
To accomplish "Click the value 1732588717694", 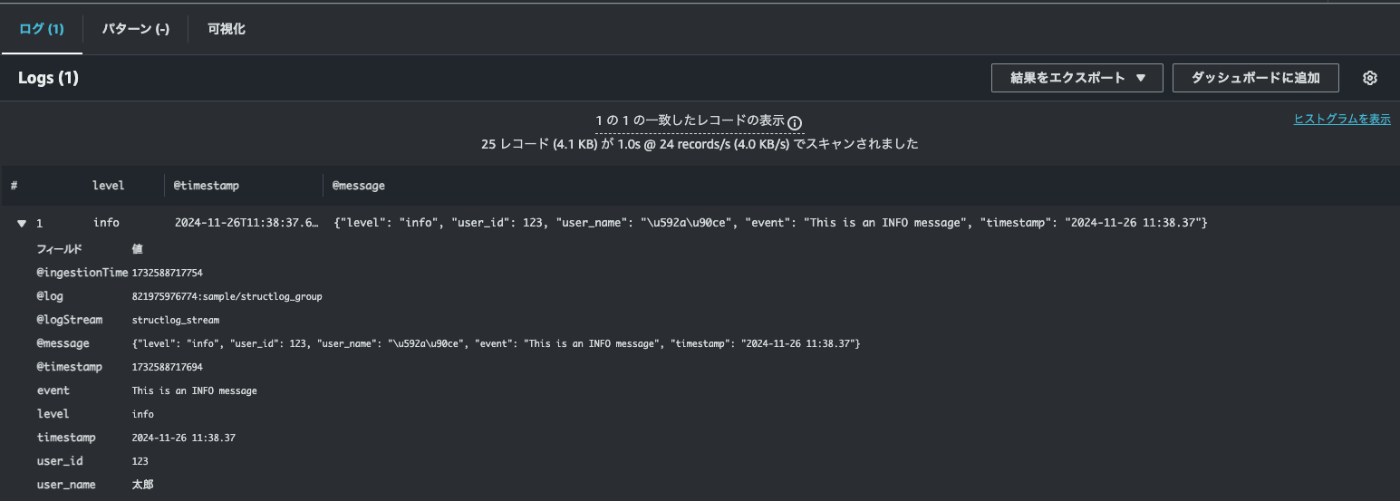I will pos(168,367).
